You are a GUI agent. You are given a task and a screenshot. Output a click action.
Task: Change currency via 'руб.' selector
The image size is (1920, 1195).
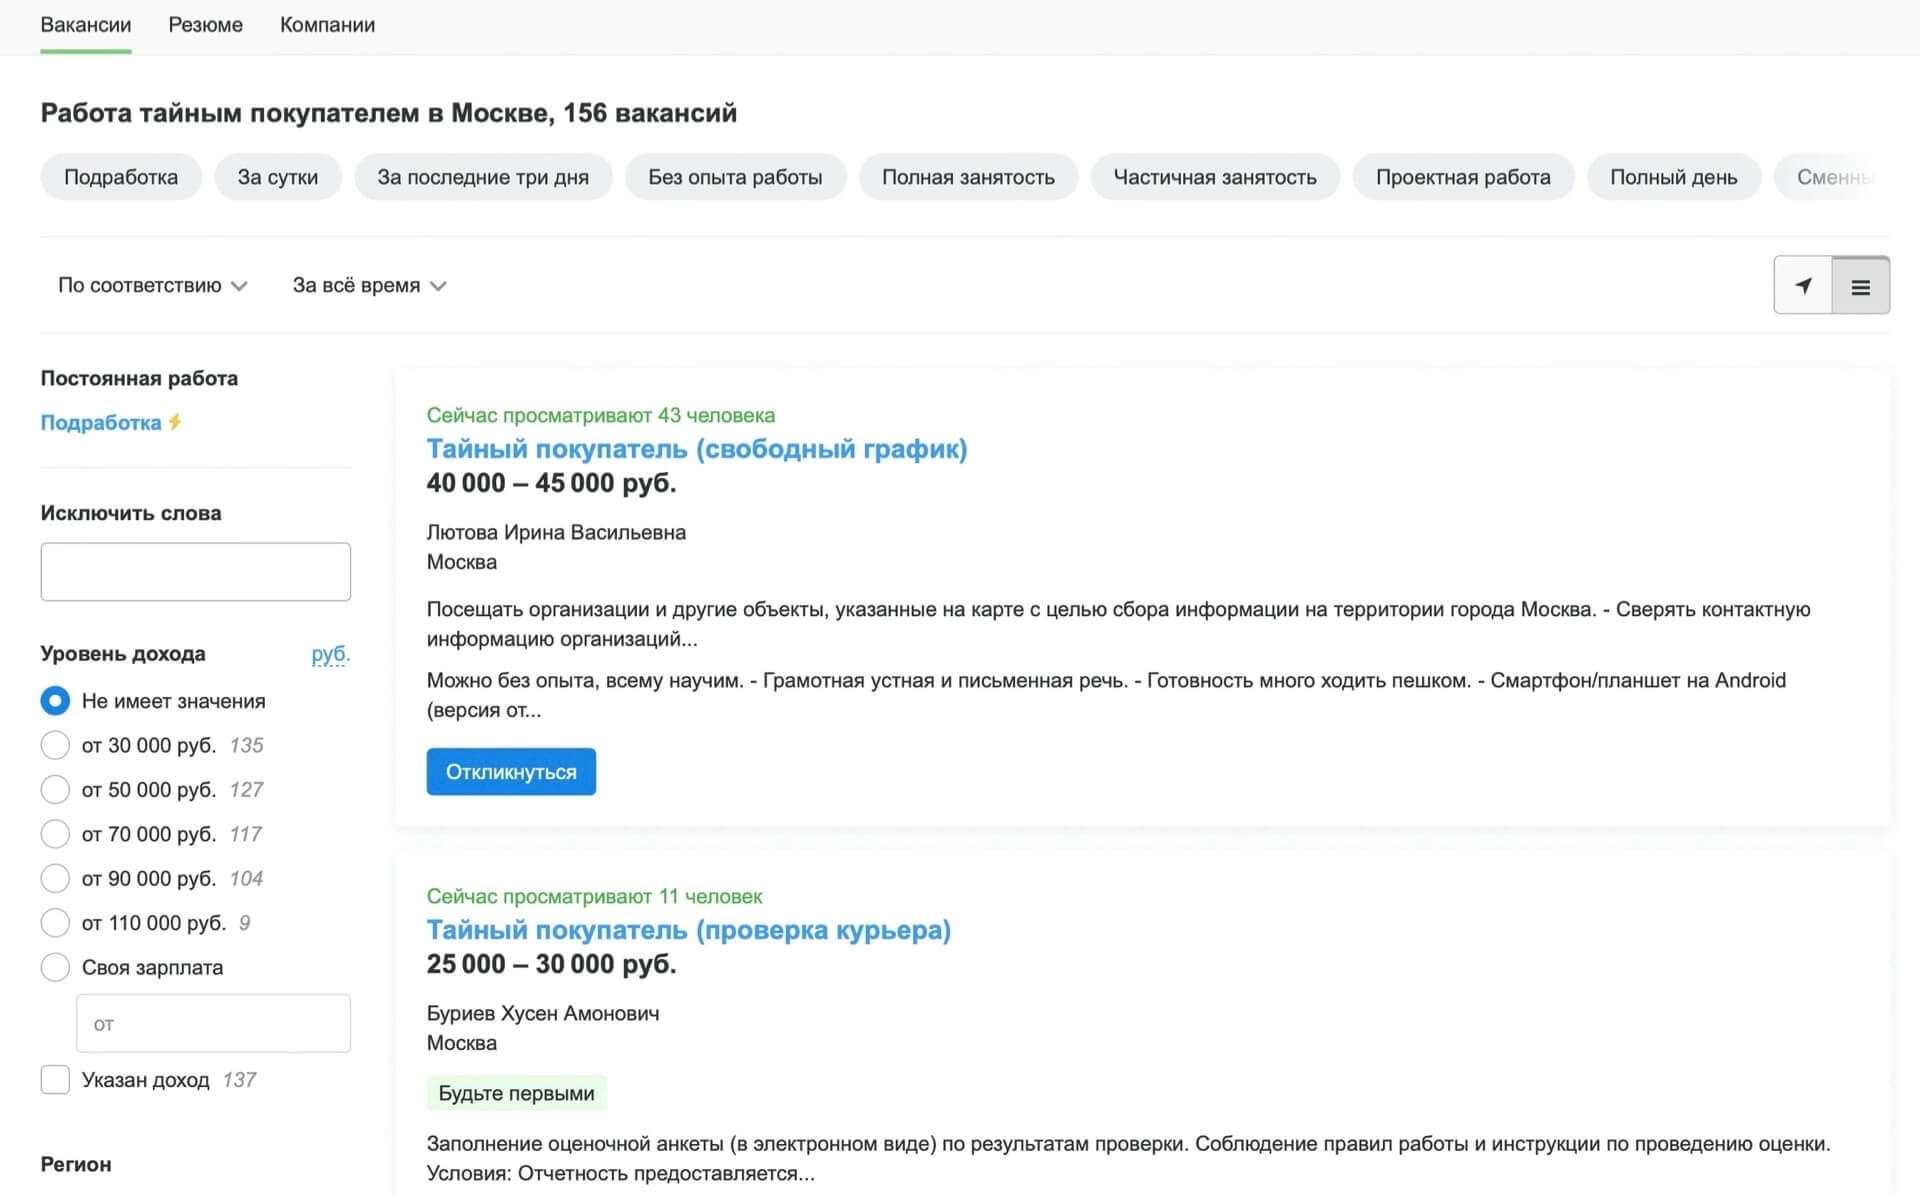(330, 654)
